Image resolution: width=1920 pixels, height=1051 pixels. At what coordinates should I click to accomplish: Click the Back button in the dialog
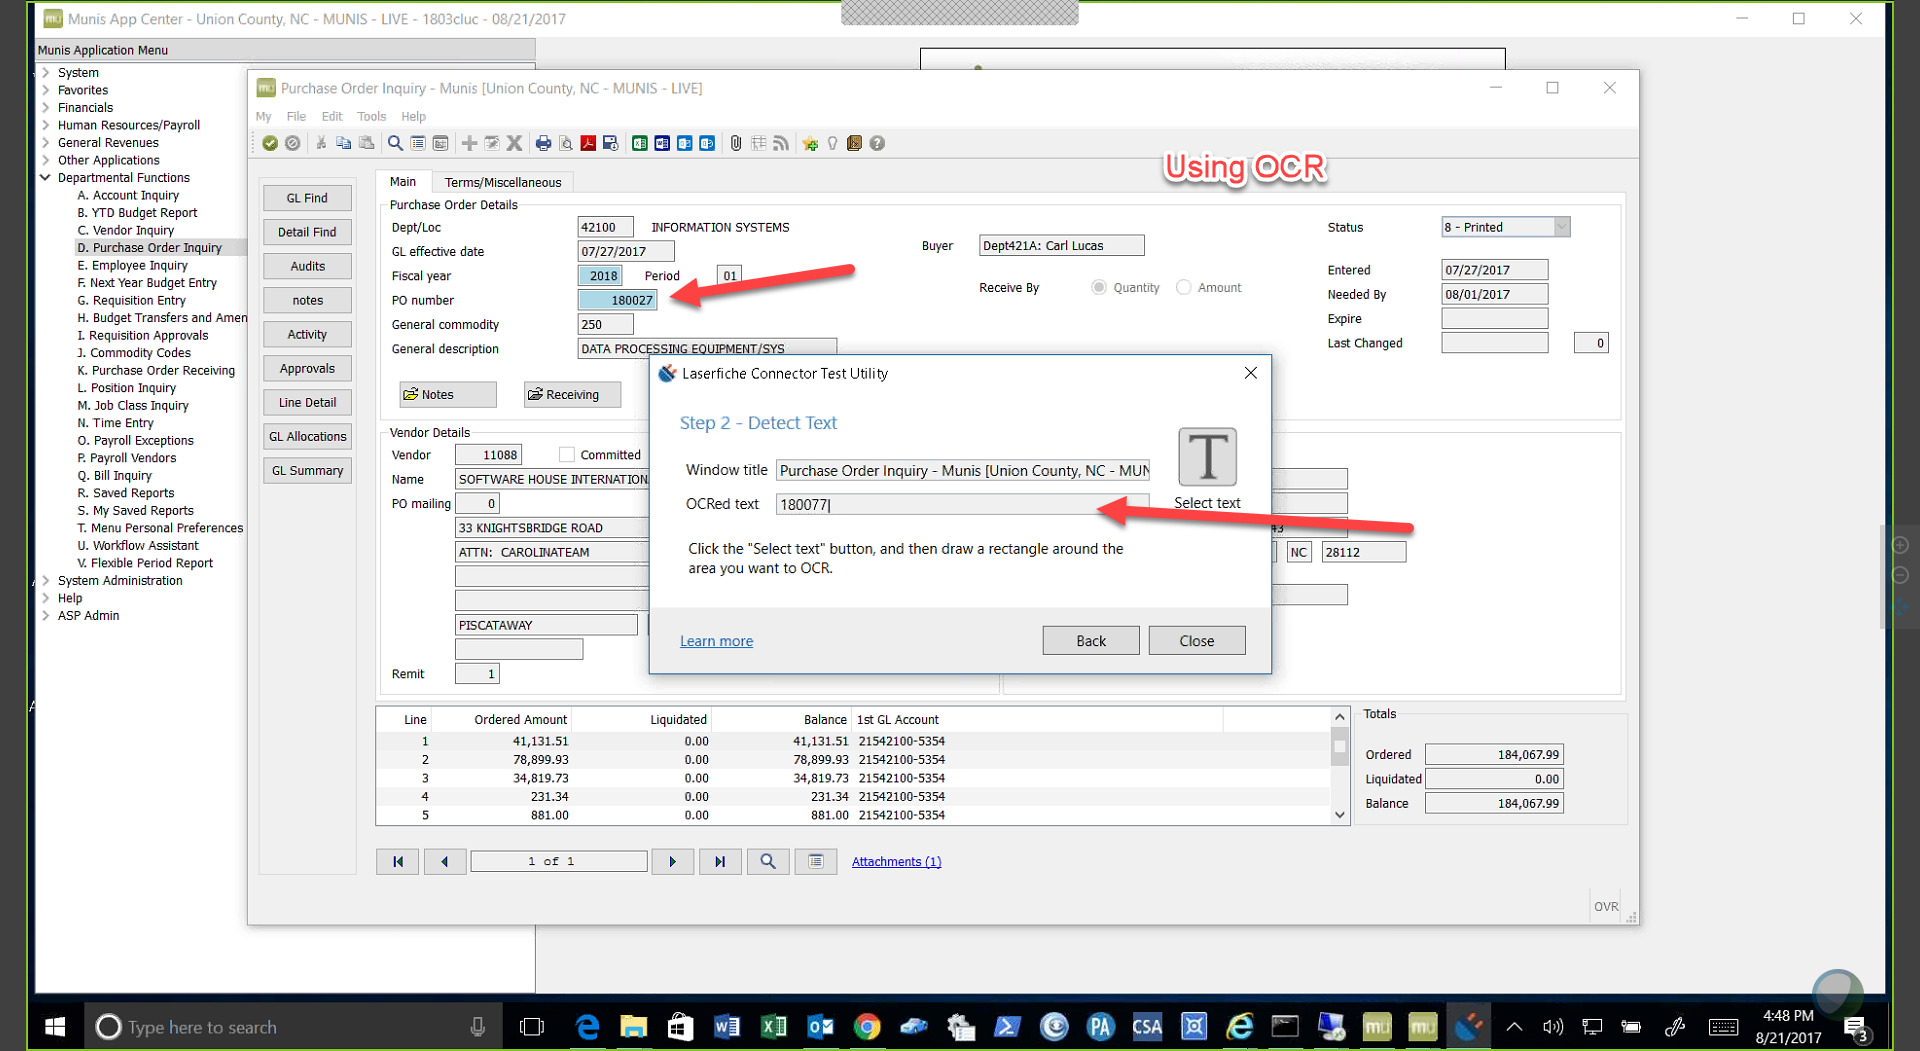coord(1090,641)
